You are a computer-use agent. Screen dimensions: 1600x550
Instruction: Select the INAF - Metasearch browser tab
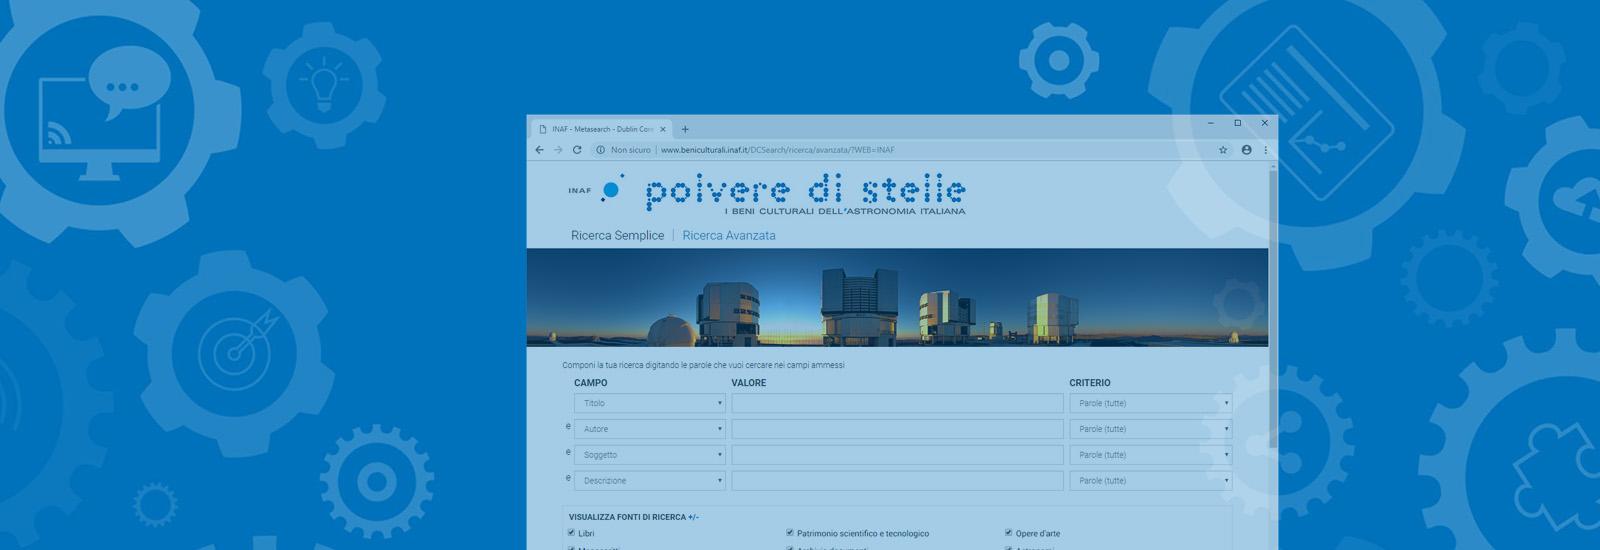click(x=601, y=129)
